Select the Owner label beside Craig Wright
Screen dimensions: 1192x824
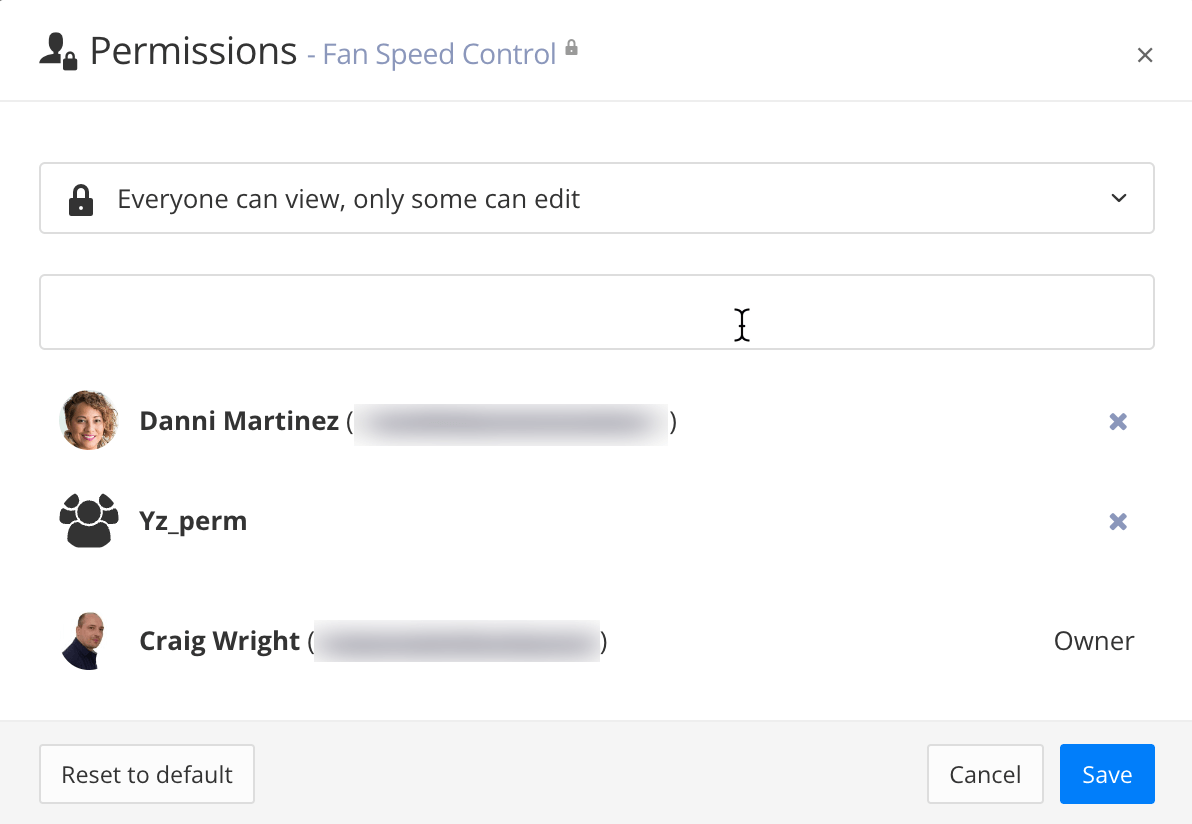1094,641
